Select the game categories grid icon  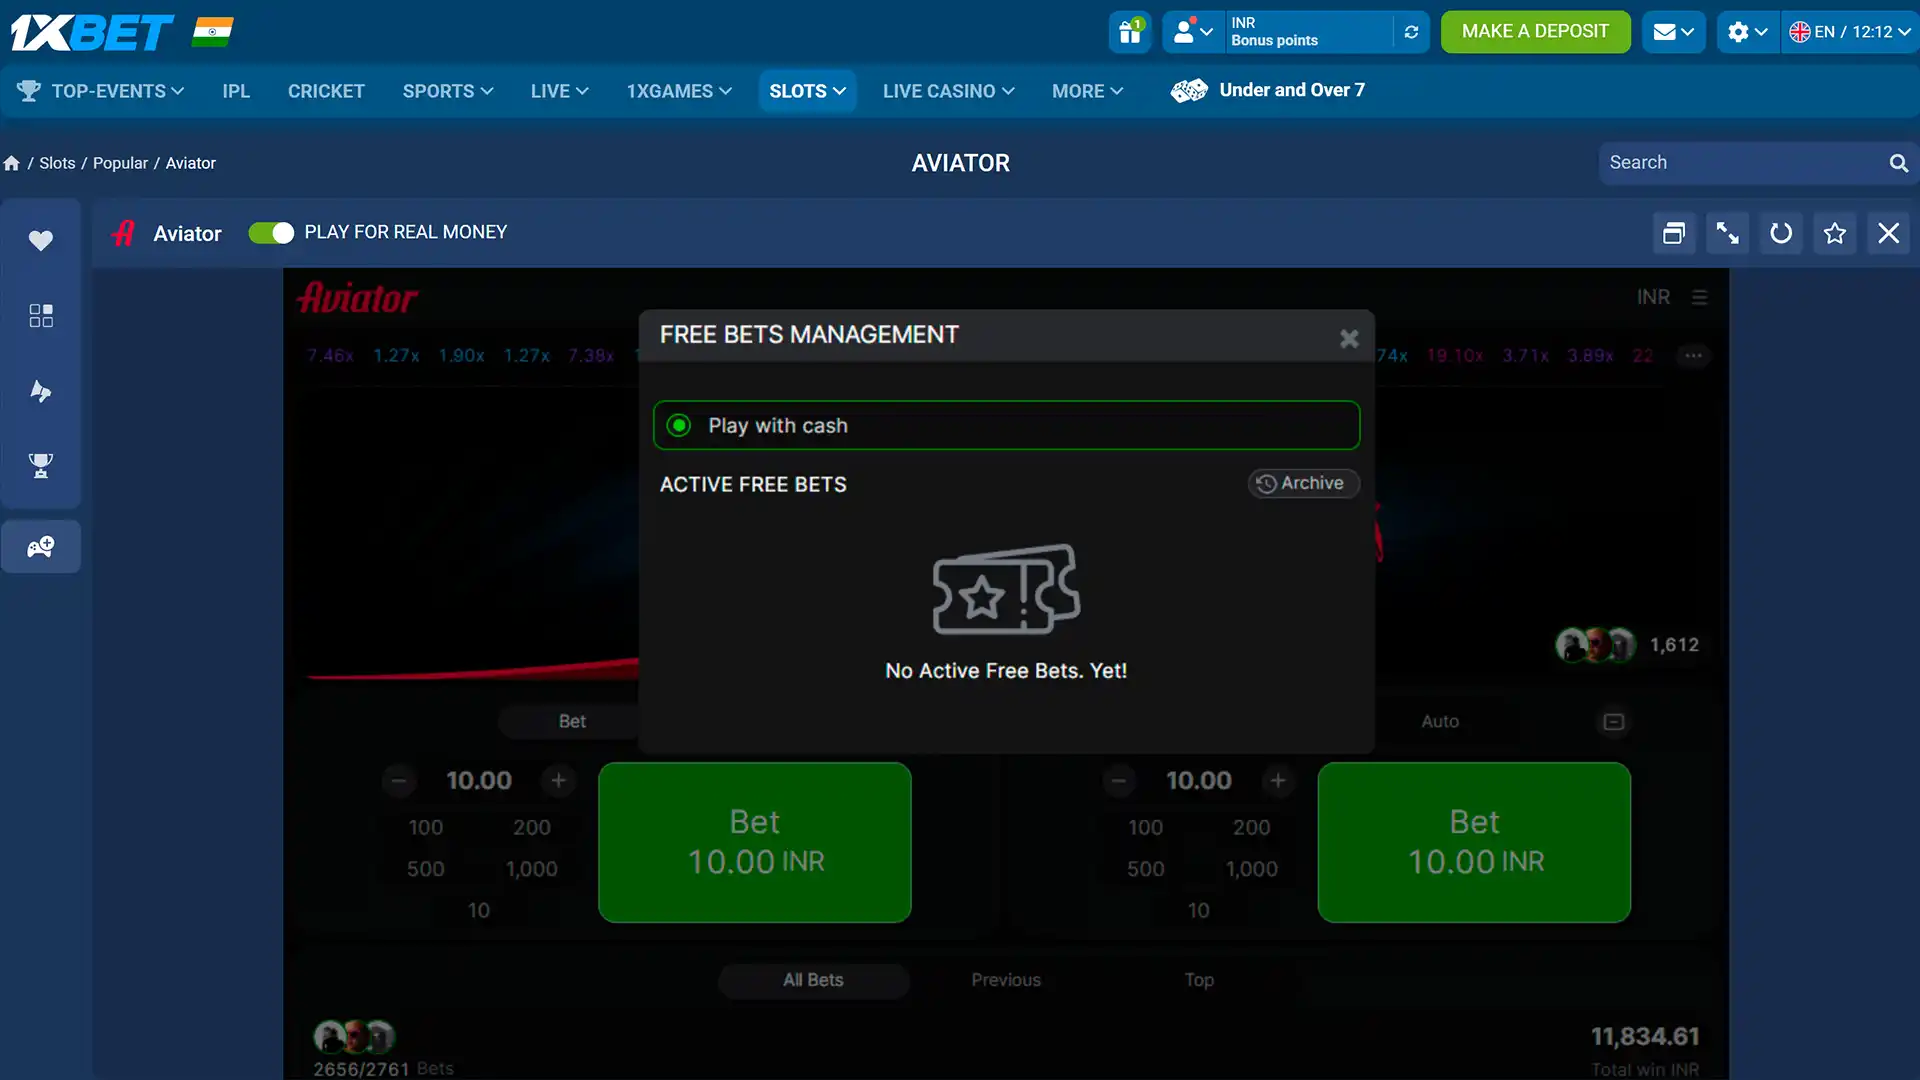(40, 315)
